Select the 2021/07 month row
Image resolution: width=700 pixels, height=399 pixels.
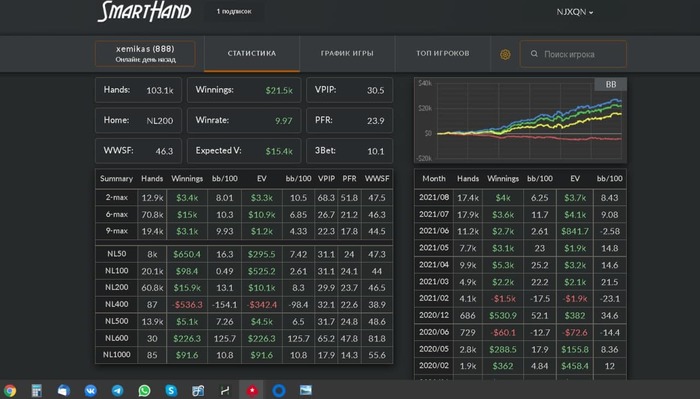521,214
